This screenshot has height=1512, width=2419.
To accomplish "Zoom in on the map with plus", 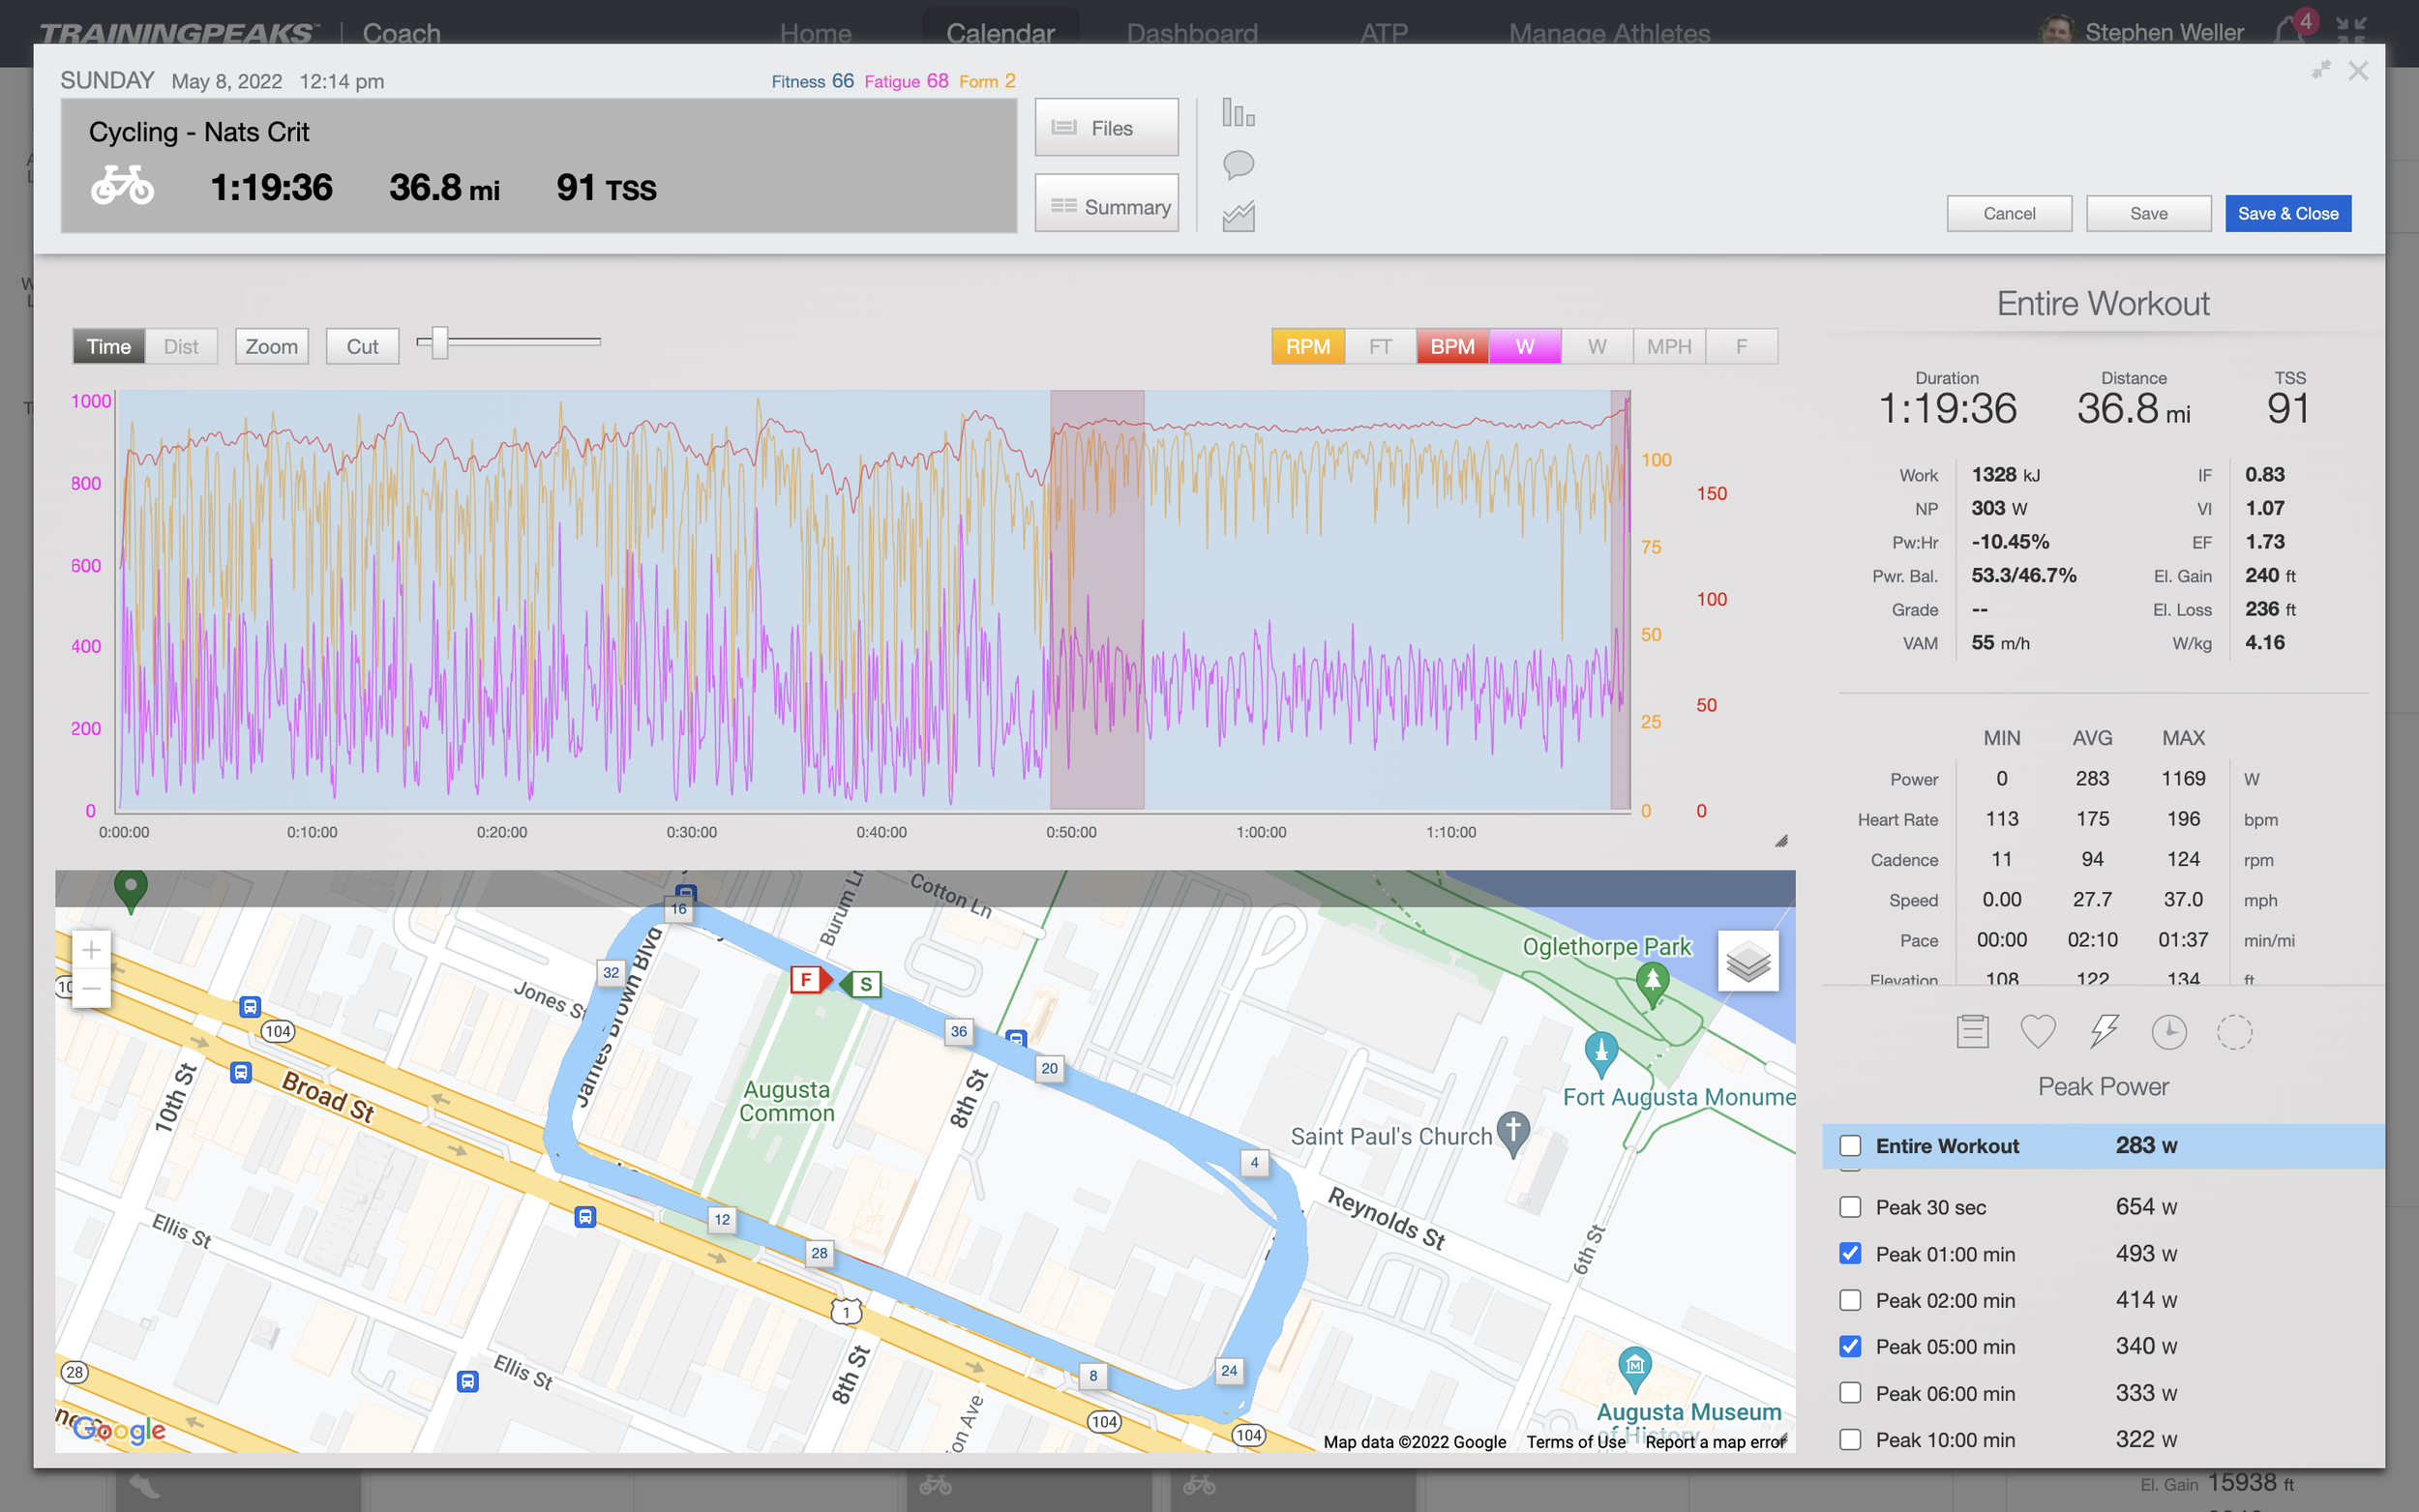I will coord(91,949).
